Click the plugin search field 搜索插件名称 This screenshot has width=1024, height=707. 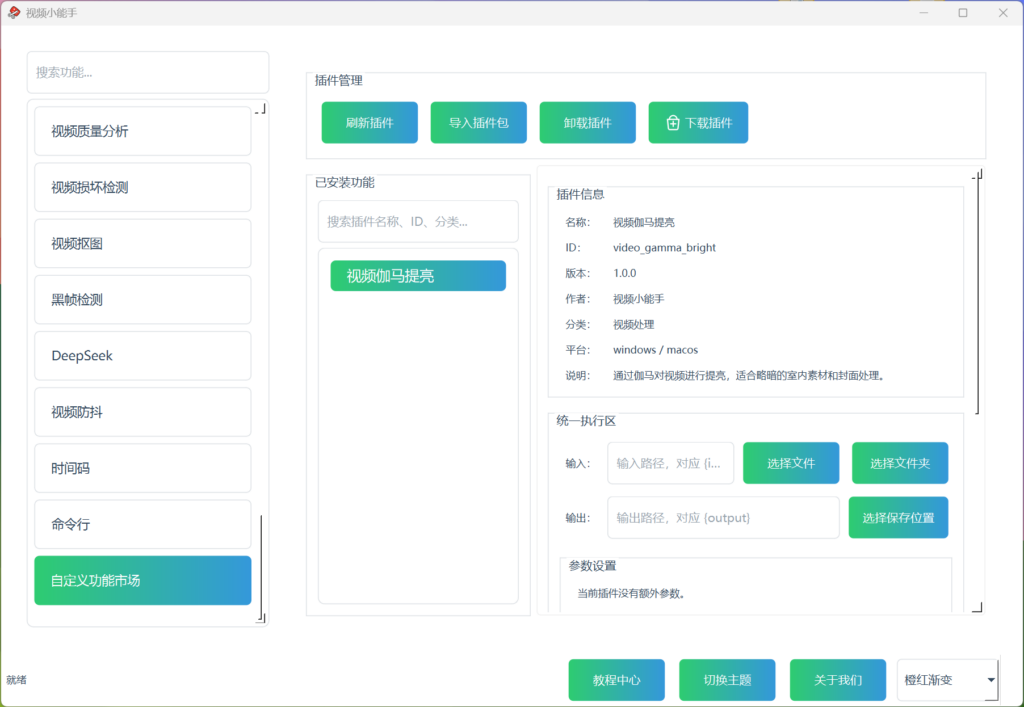pos(419,222)
